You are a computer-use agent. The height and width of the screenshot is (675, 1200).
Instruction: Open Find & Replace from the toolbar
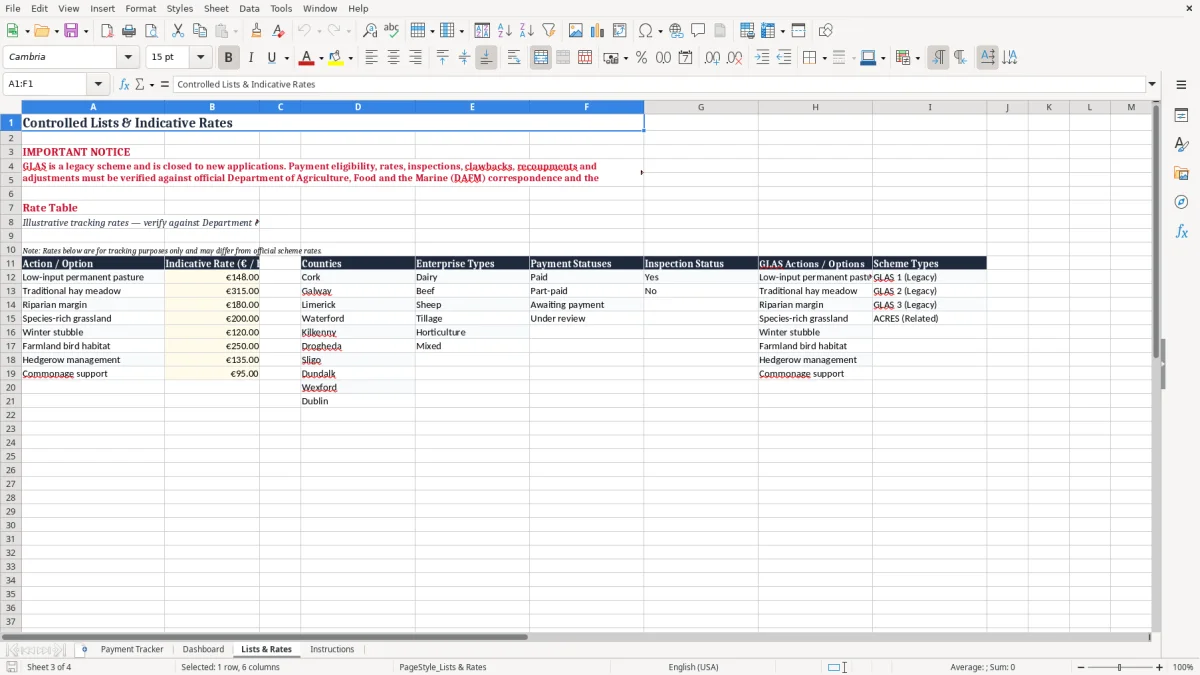[x=370, y=31]
